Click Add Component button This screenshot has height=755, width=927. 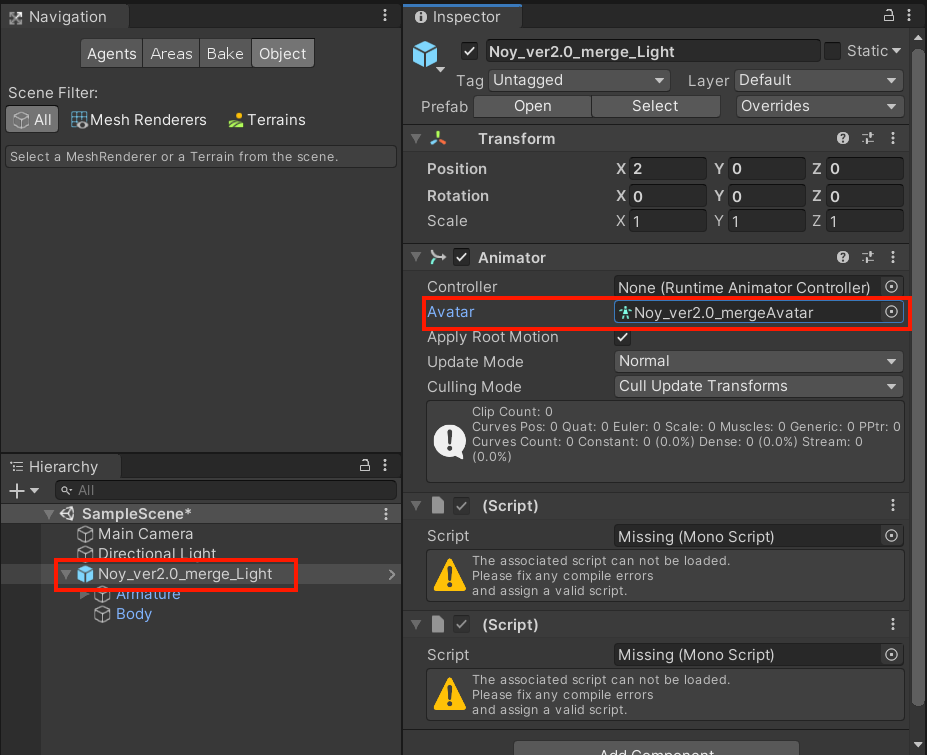tap(656, 748)
